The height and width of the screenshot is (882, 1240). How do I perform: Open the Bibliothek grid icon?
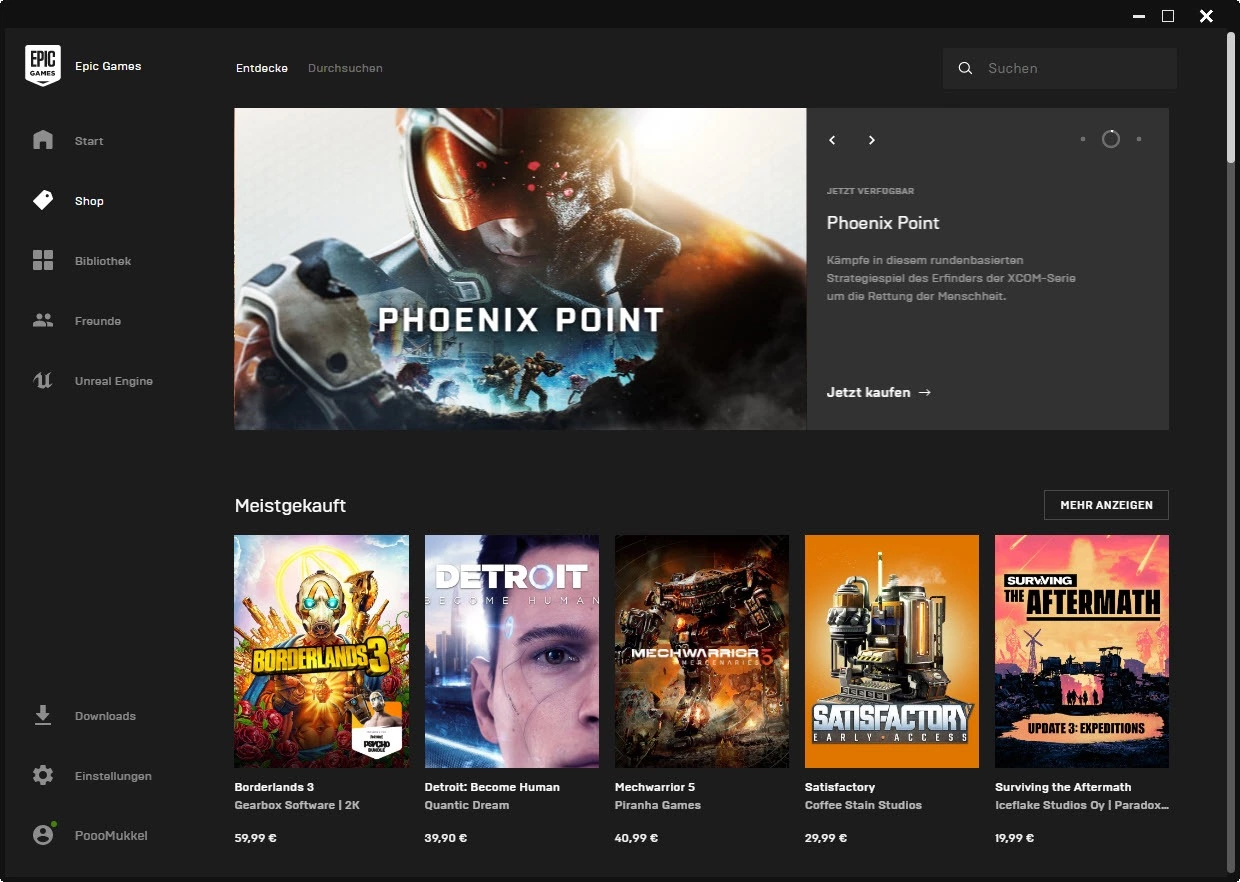coord(43,261)
